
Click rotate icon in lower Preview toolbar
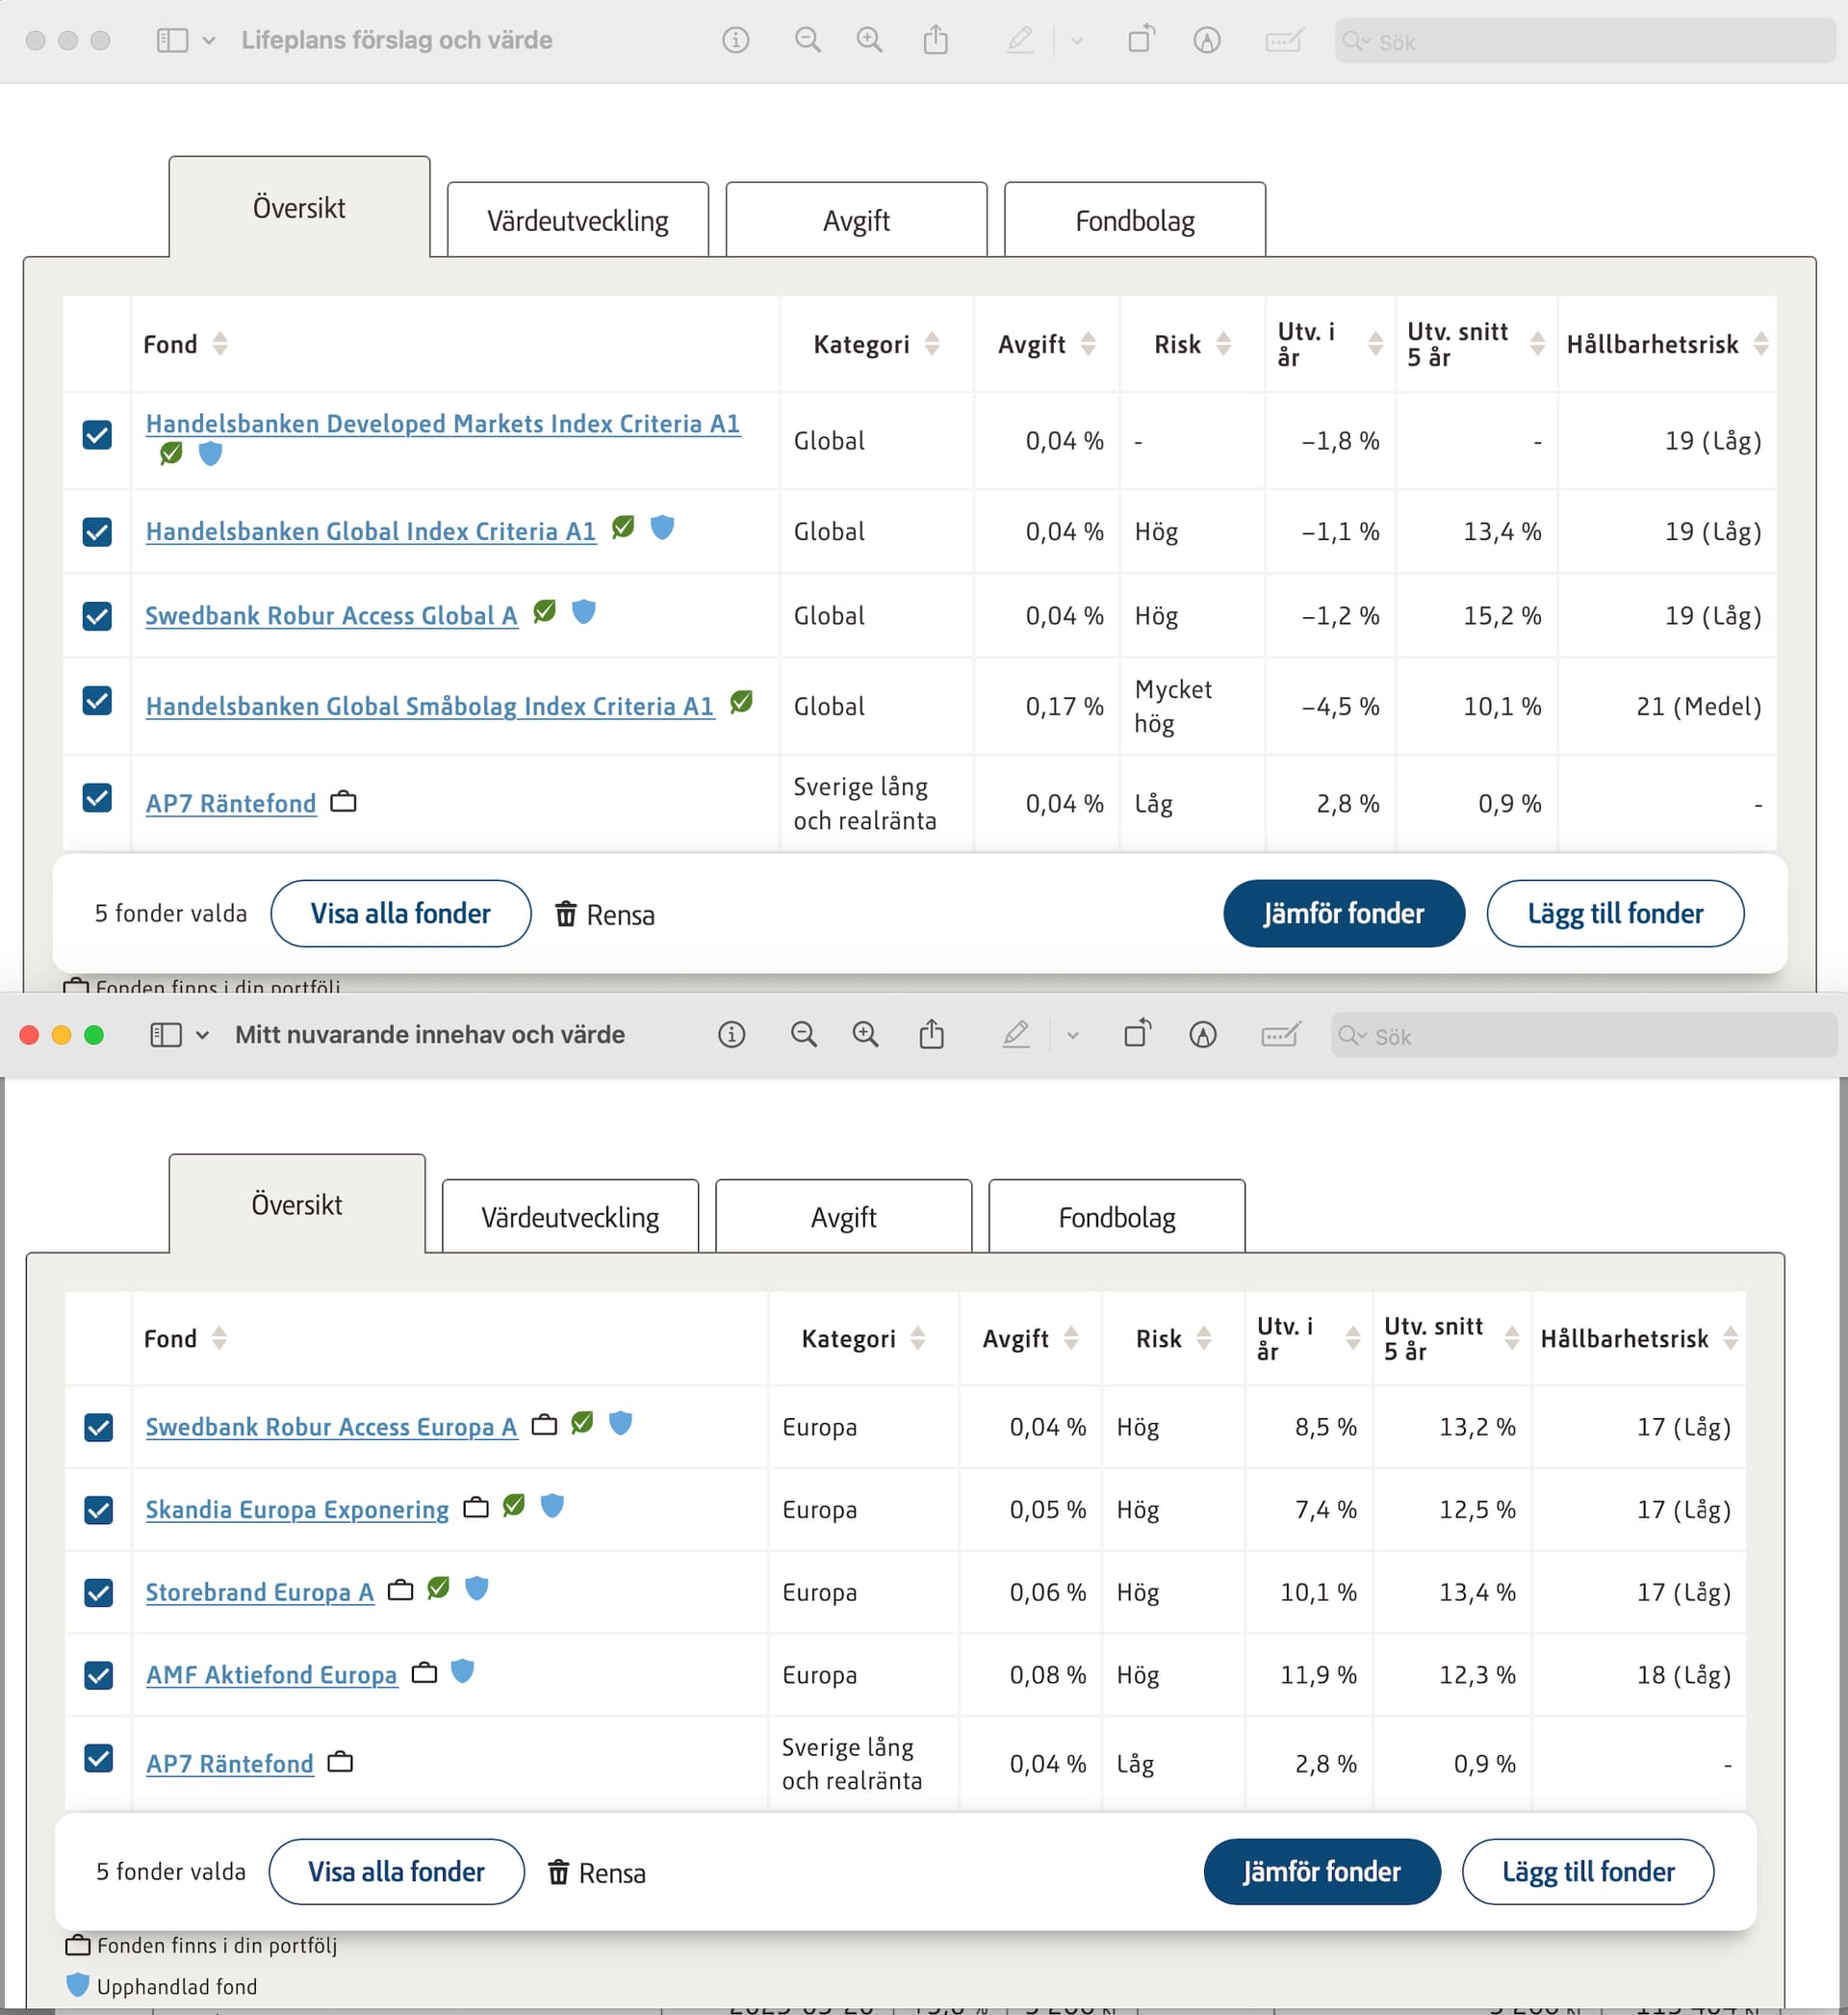click(1137, 1034)
